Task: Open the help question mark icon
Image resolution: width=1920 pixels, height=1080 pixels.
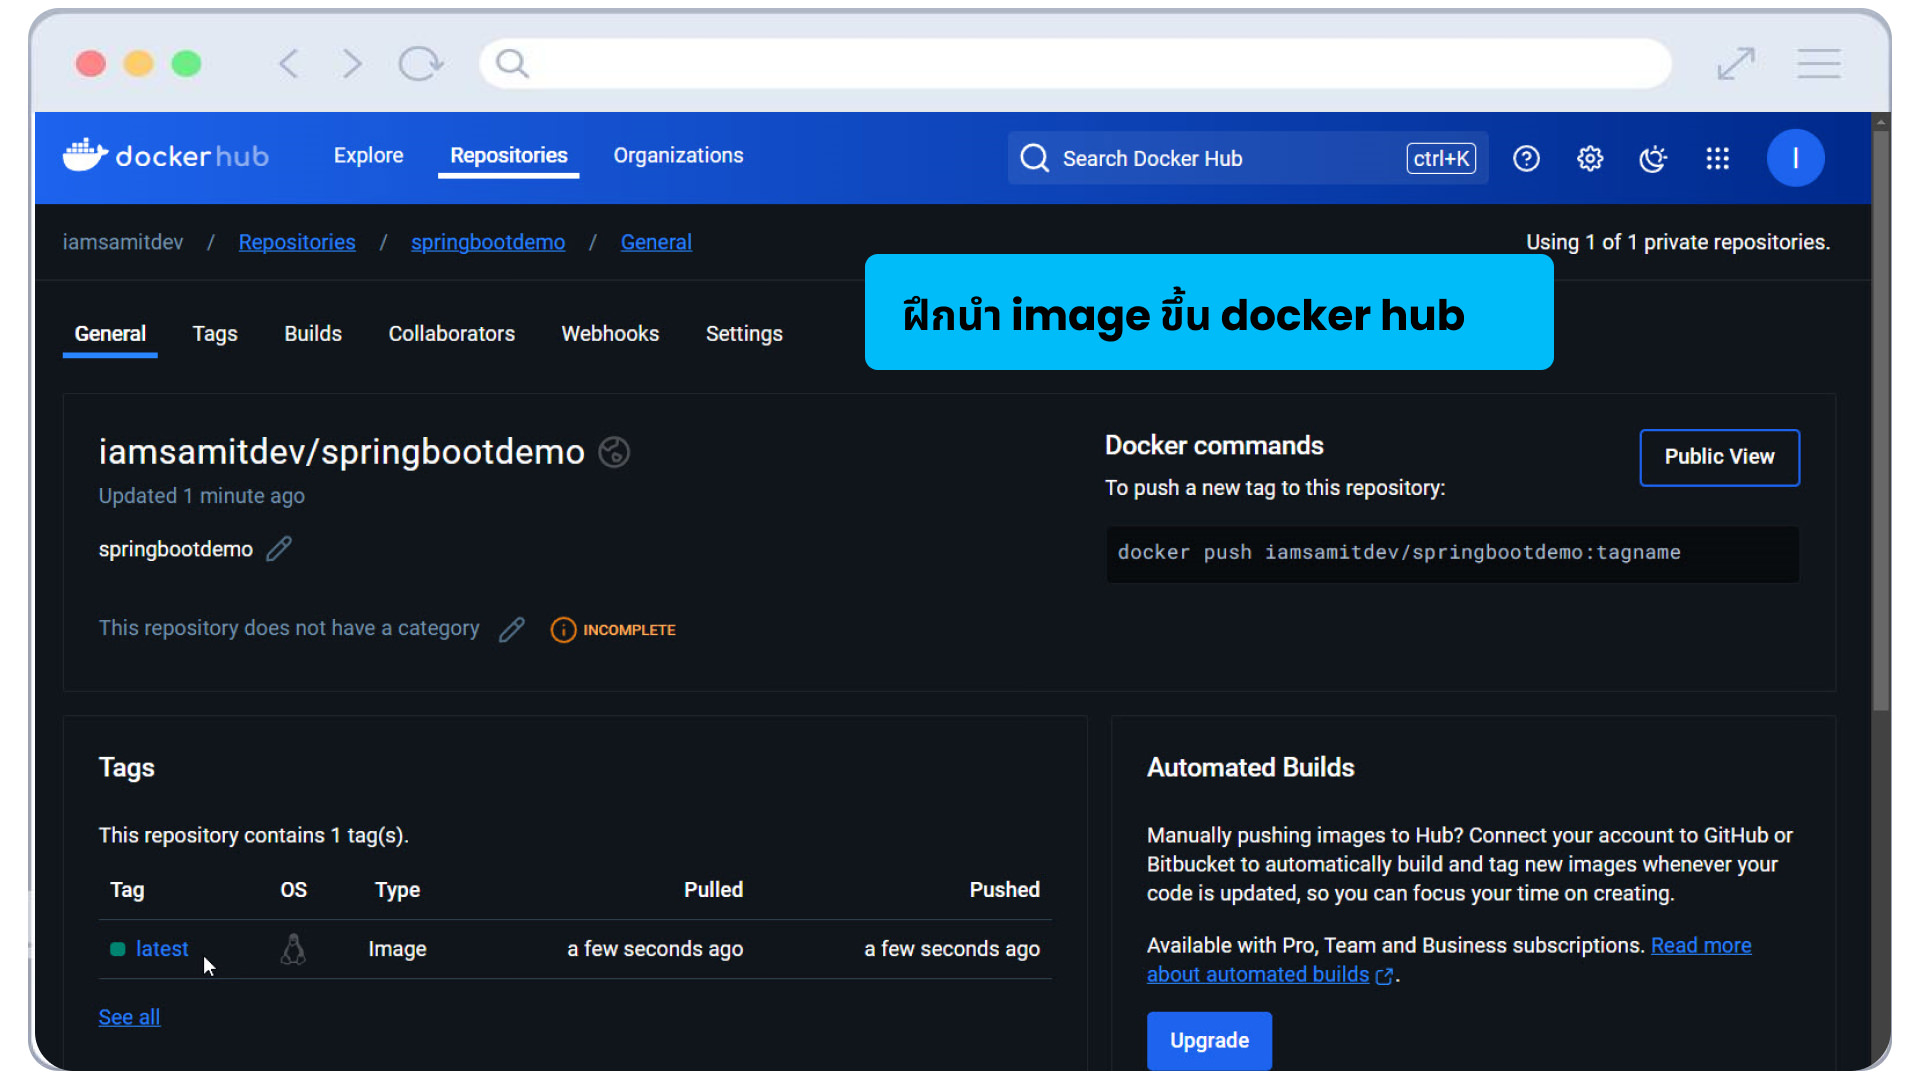Action: pyautogui.click(x=1526, y=158)
